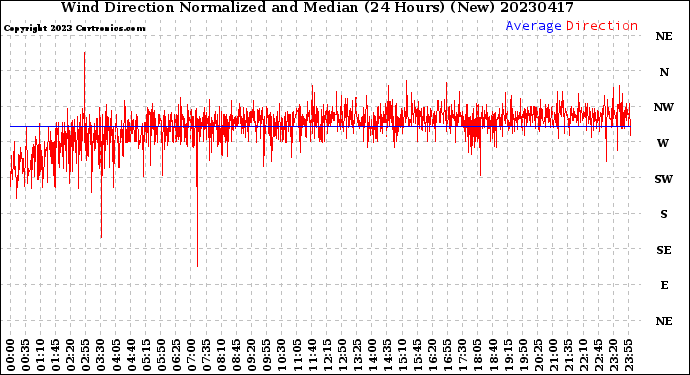690x375 pixels.
Task: Click the 11:40 time axis label
Action: [312, 355]
